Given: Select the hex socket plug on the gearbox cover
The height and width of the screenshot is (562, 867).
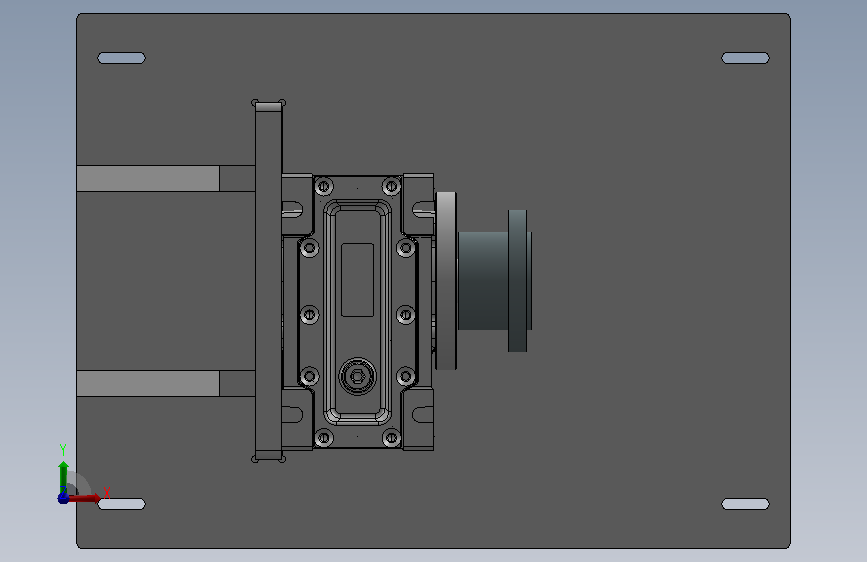Looking at the screenshot, I should pos(357,377).
